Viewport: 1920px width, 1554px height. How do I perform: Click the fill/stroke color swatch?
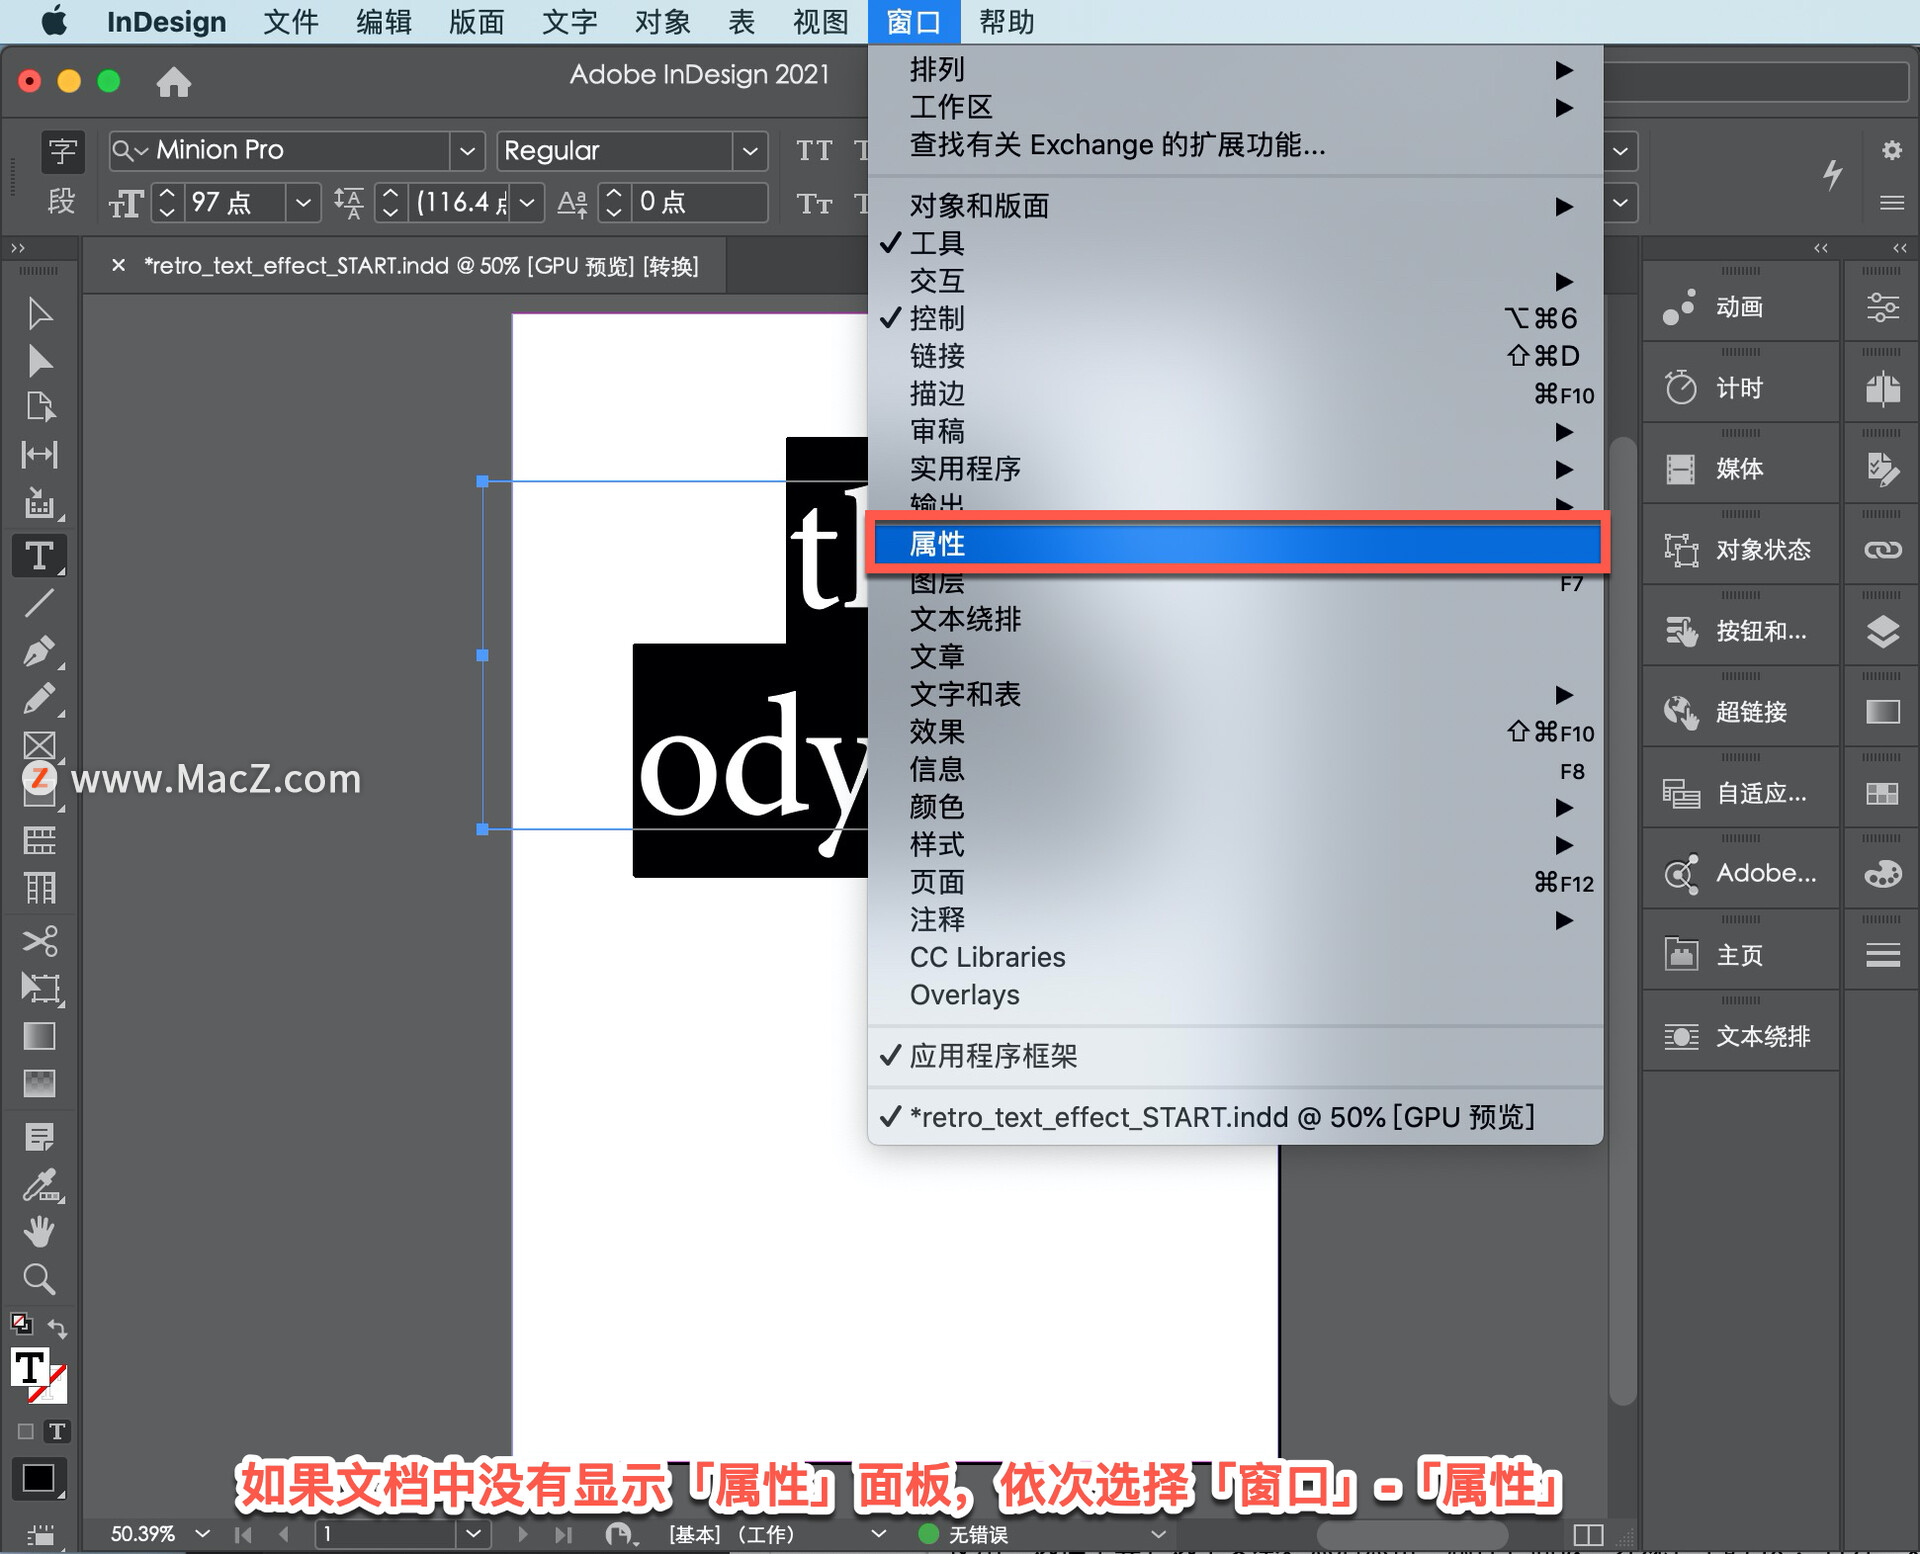[38, 1375]
